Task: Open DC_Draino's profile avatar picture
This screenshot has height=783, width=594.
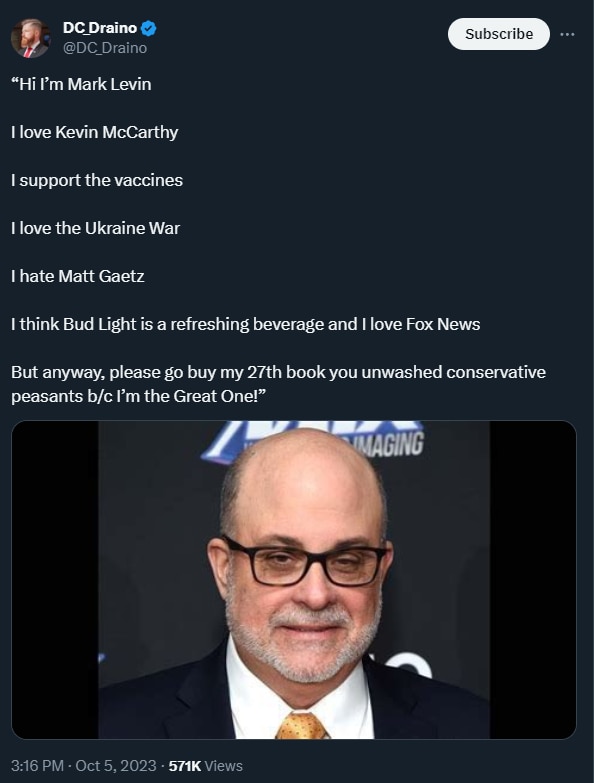Action: point(30,38)
